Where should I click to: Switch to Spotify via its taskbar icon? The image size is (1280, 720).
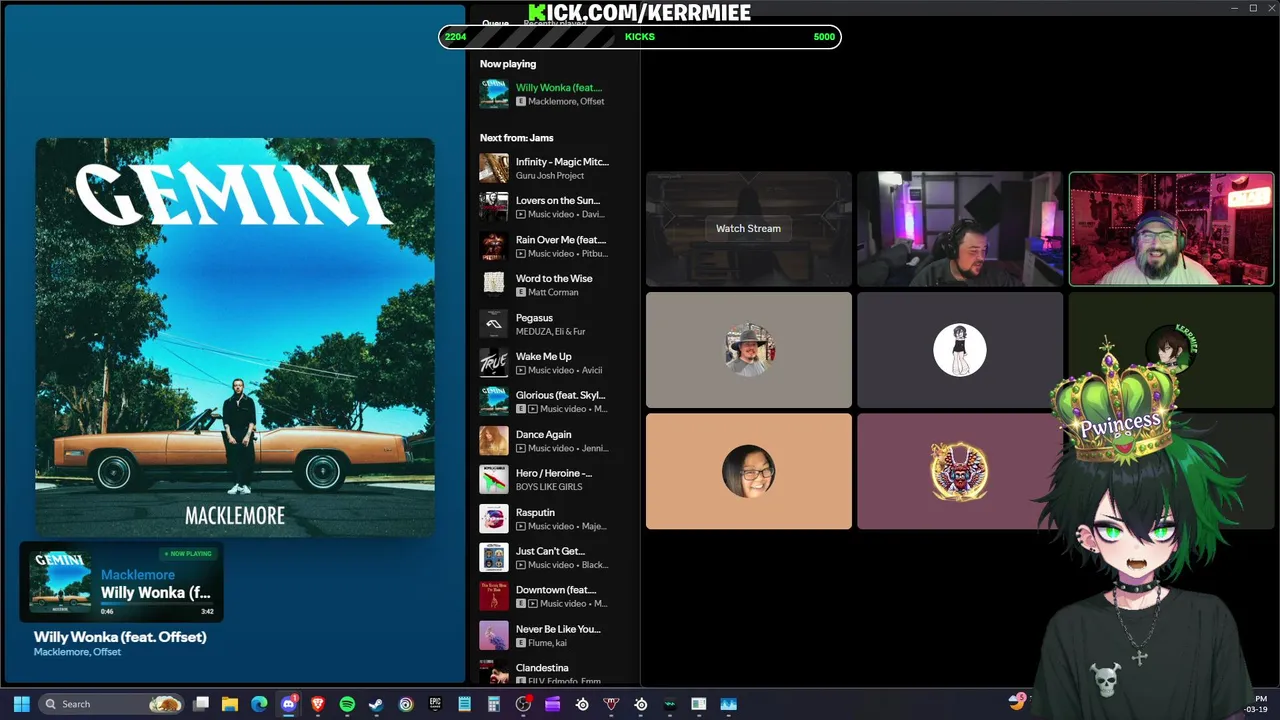(347, 704)
